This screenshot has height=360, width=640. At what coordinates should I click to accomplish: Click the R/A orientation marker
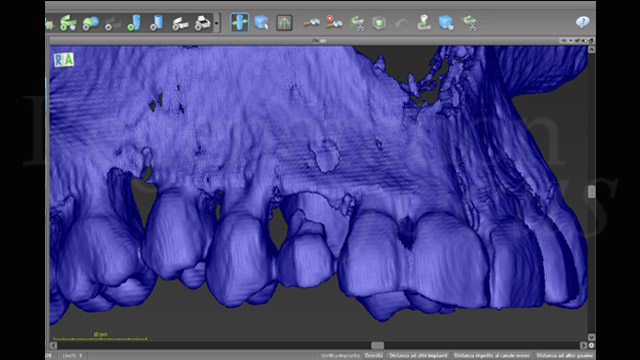[64, 60]
